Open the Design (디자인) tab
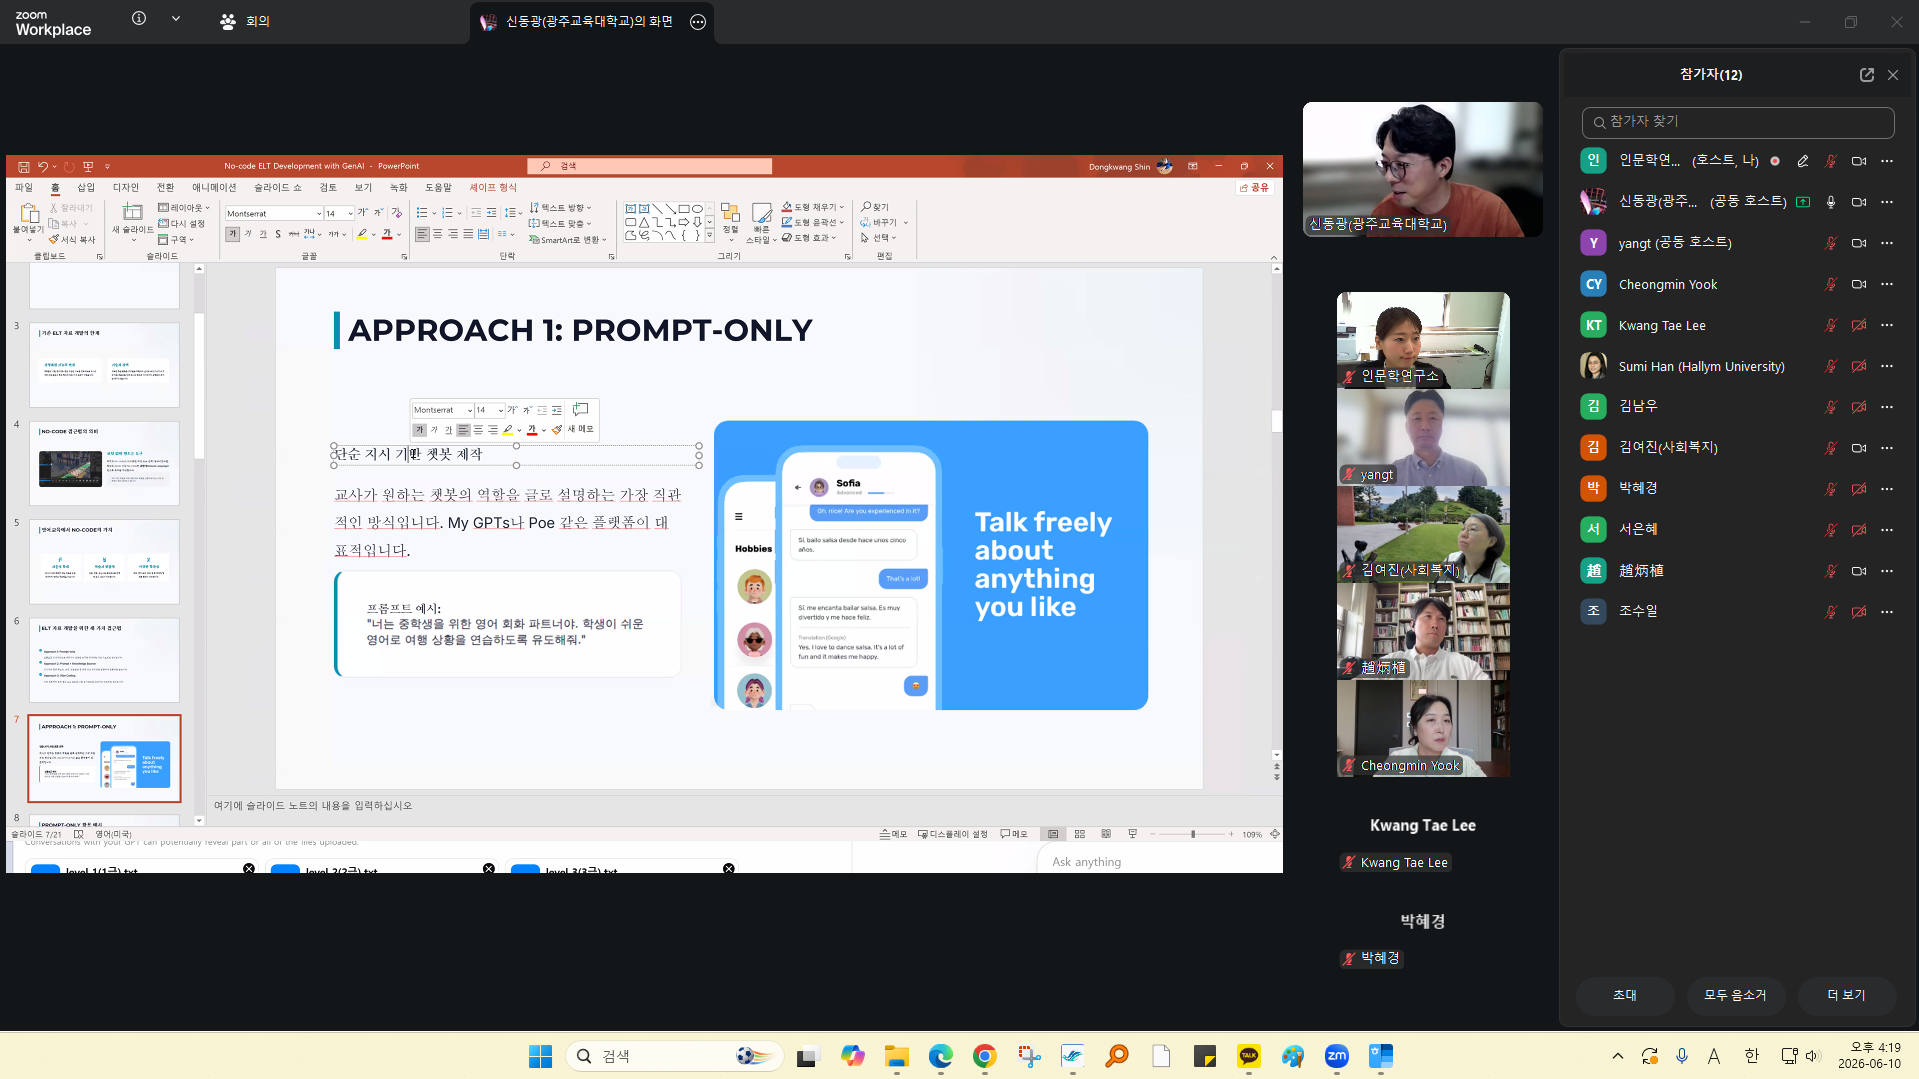This screenshot has width=1919, height=1079. coord(126,187)
